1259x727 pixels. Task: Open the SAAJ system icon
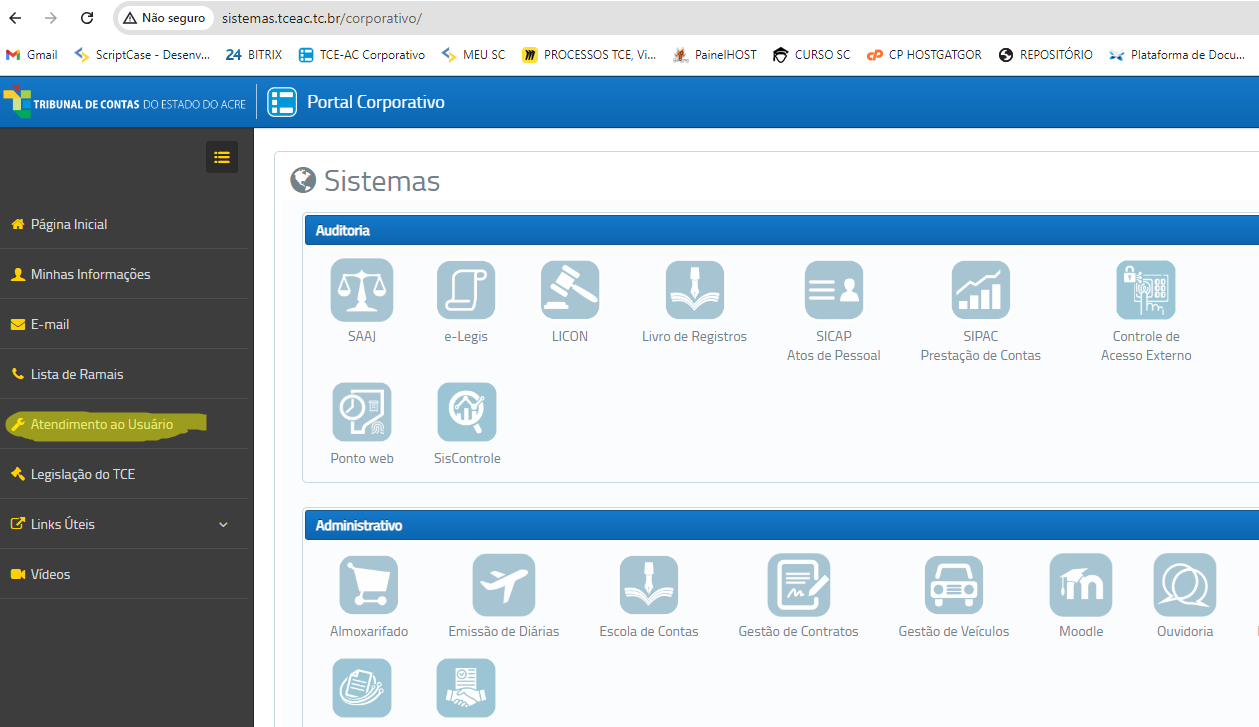pos(362,290)
